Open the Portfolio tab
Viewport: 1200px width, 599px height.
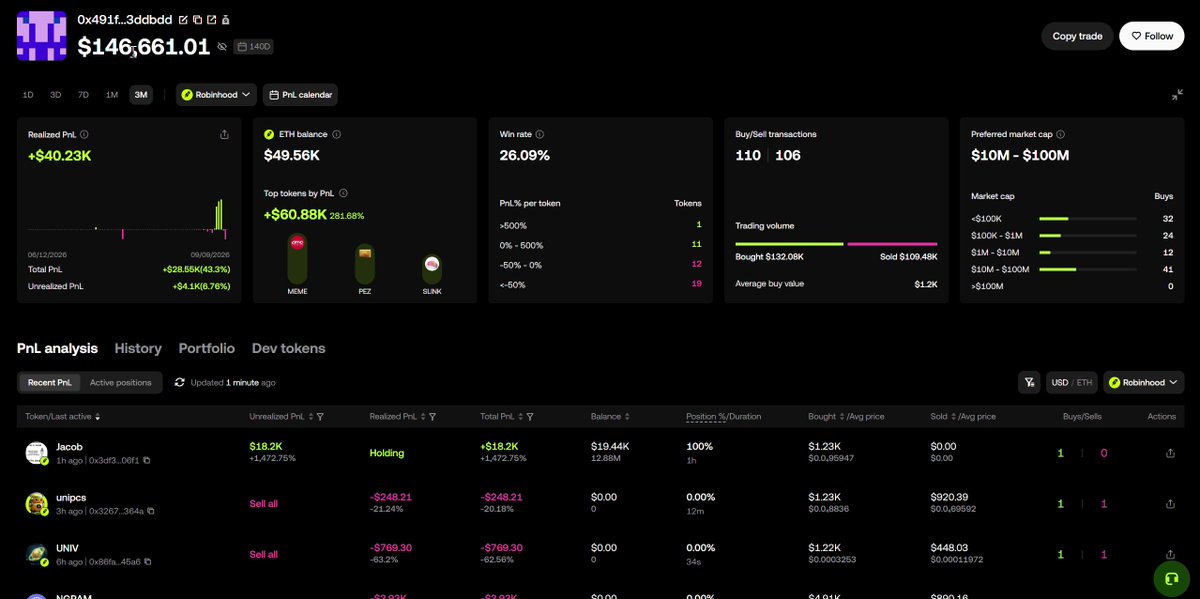(x=207, y=348)
